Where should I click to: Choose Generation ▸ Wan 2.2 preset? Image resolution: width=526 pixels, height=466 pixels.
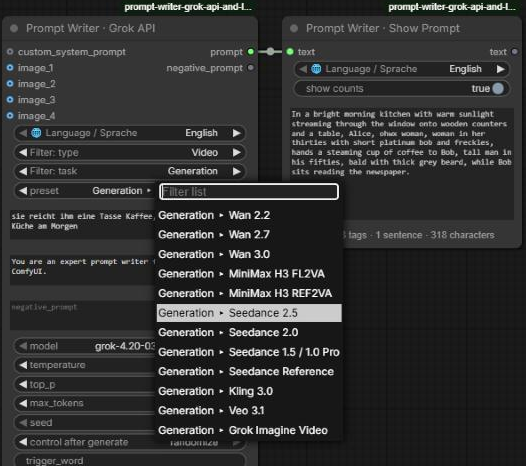point(249,215)
